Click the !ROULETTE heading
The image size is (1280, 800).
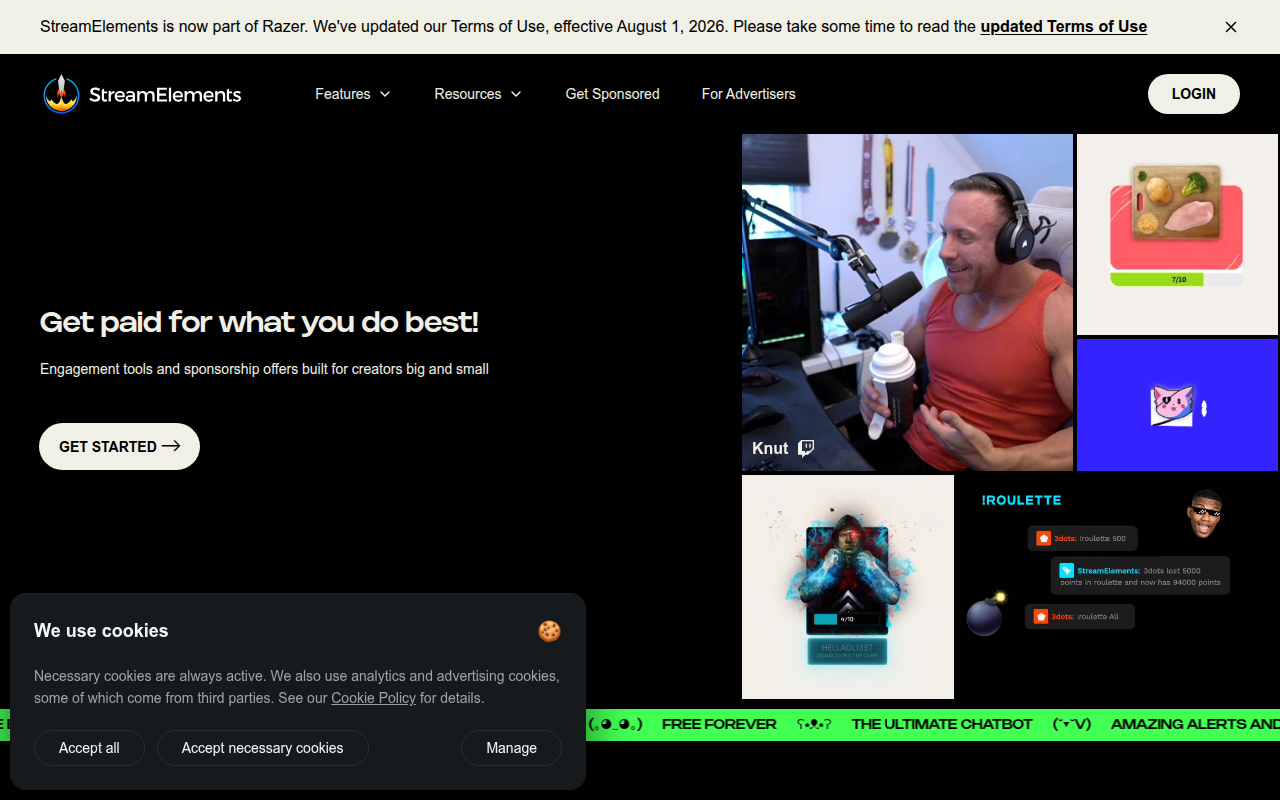coord(1021,500)
